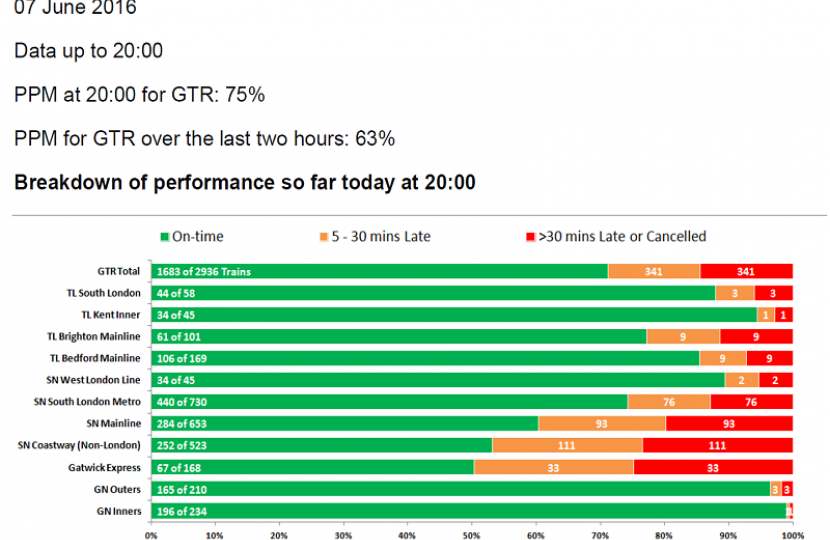
Task: Click the Breakdown of performance heading
Action: 244,183
